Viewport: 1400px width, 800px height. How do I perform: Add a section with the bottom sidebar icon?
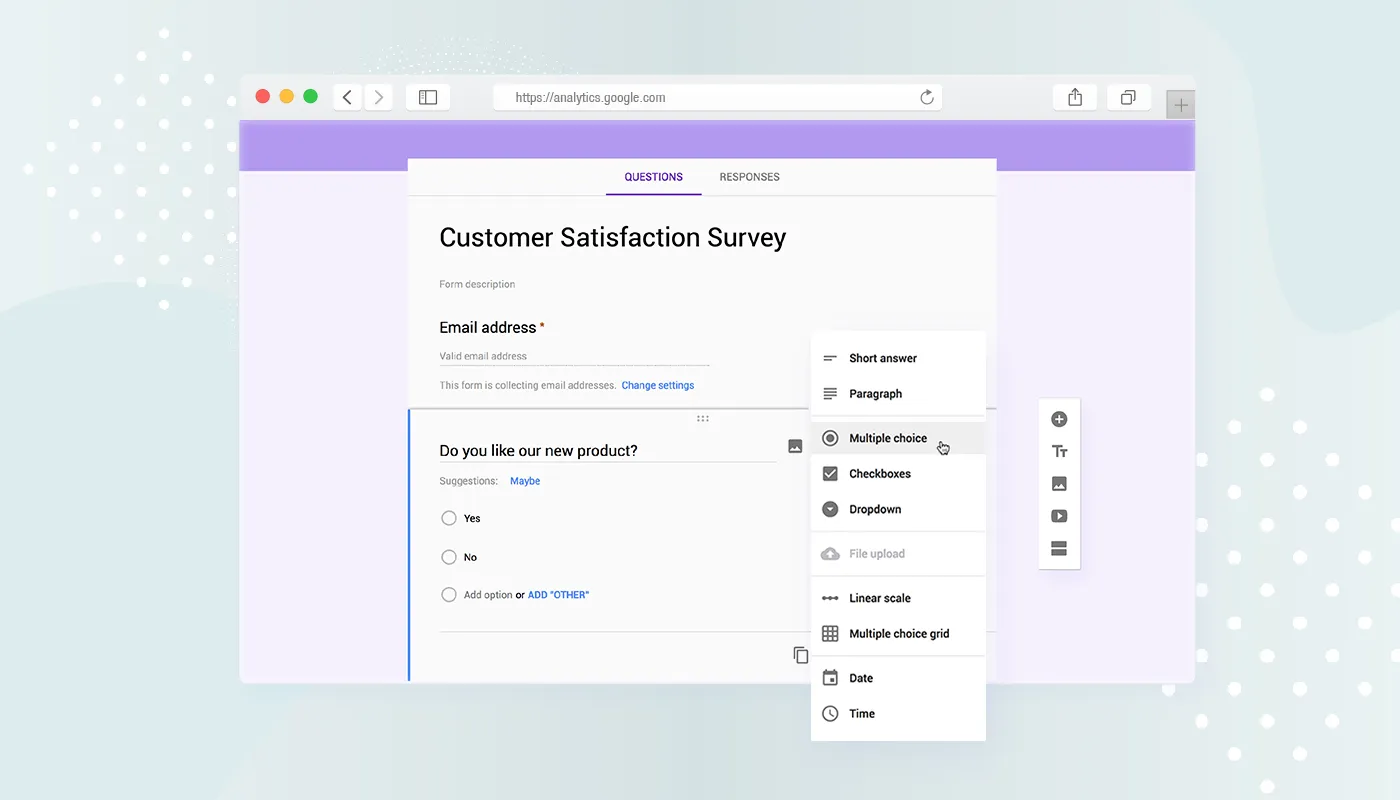coord(1059,548)
